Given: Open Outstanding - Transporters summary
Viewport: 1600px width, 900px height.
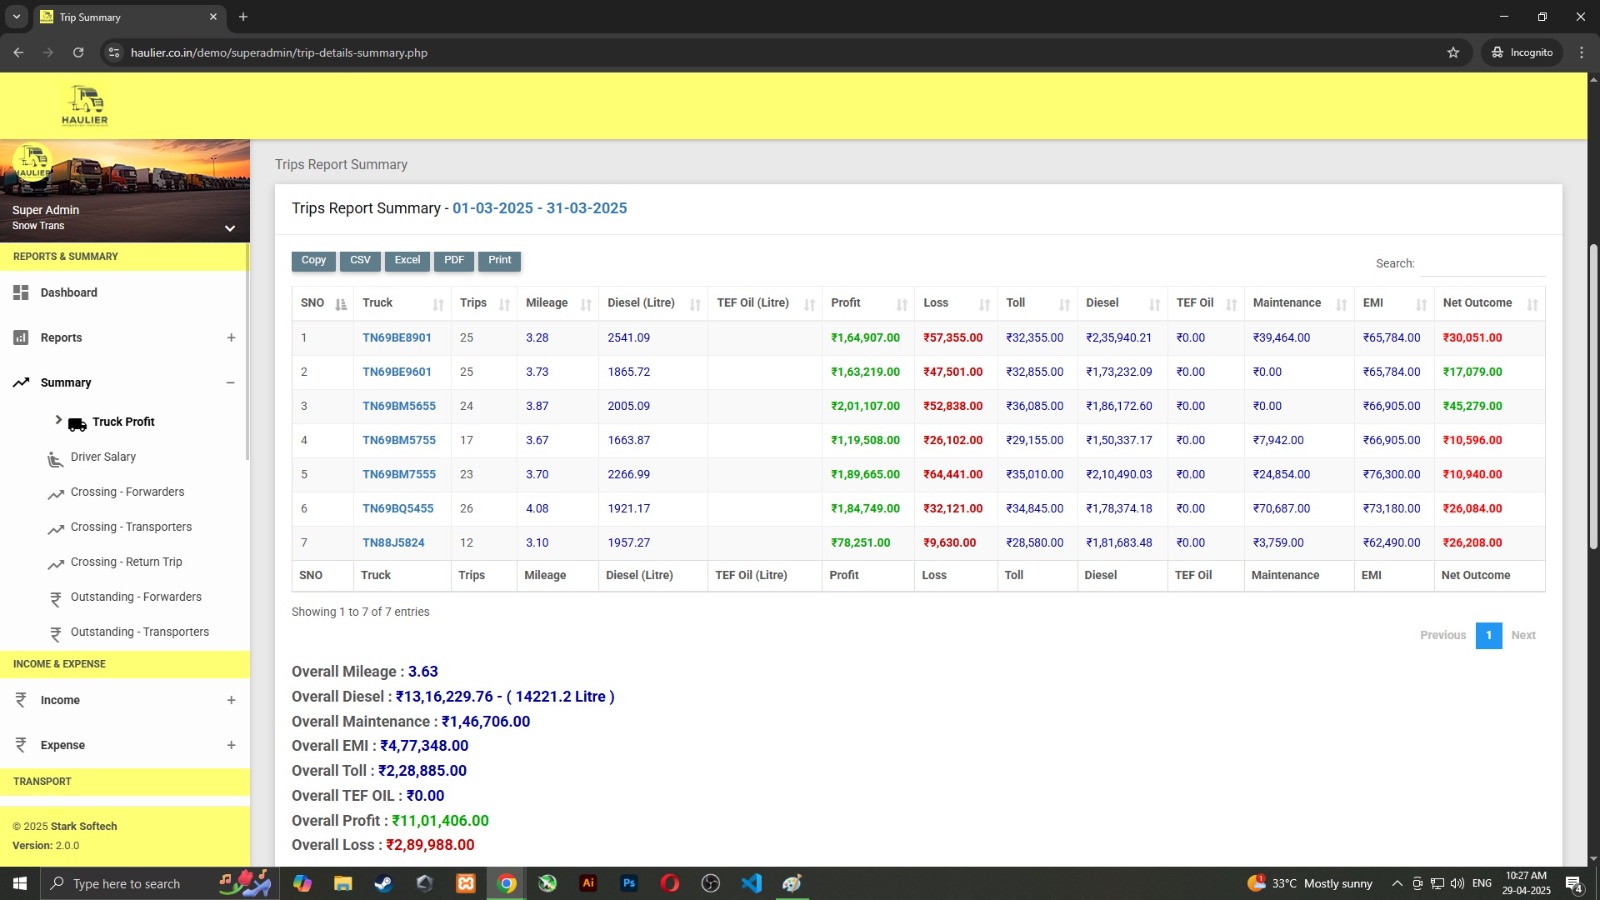Looking at the screenshot, I should 139,632.
